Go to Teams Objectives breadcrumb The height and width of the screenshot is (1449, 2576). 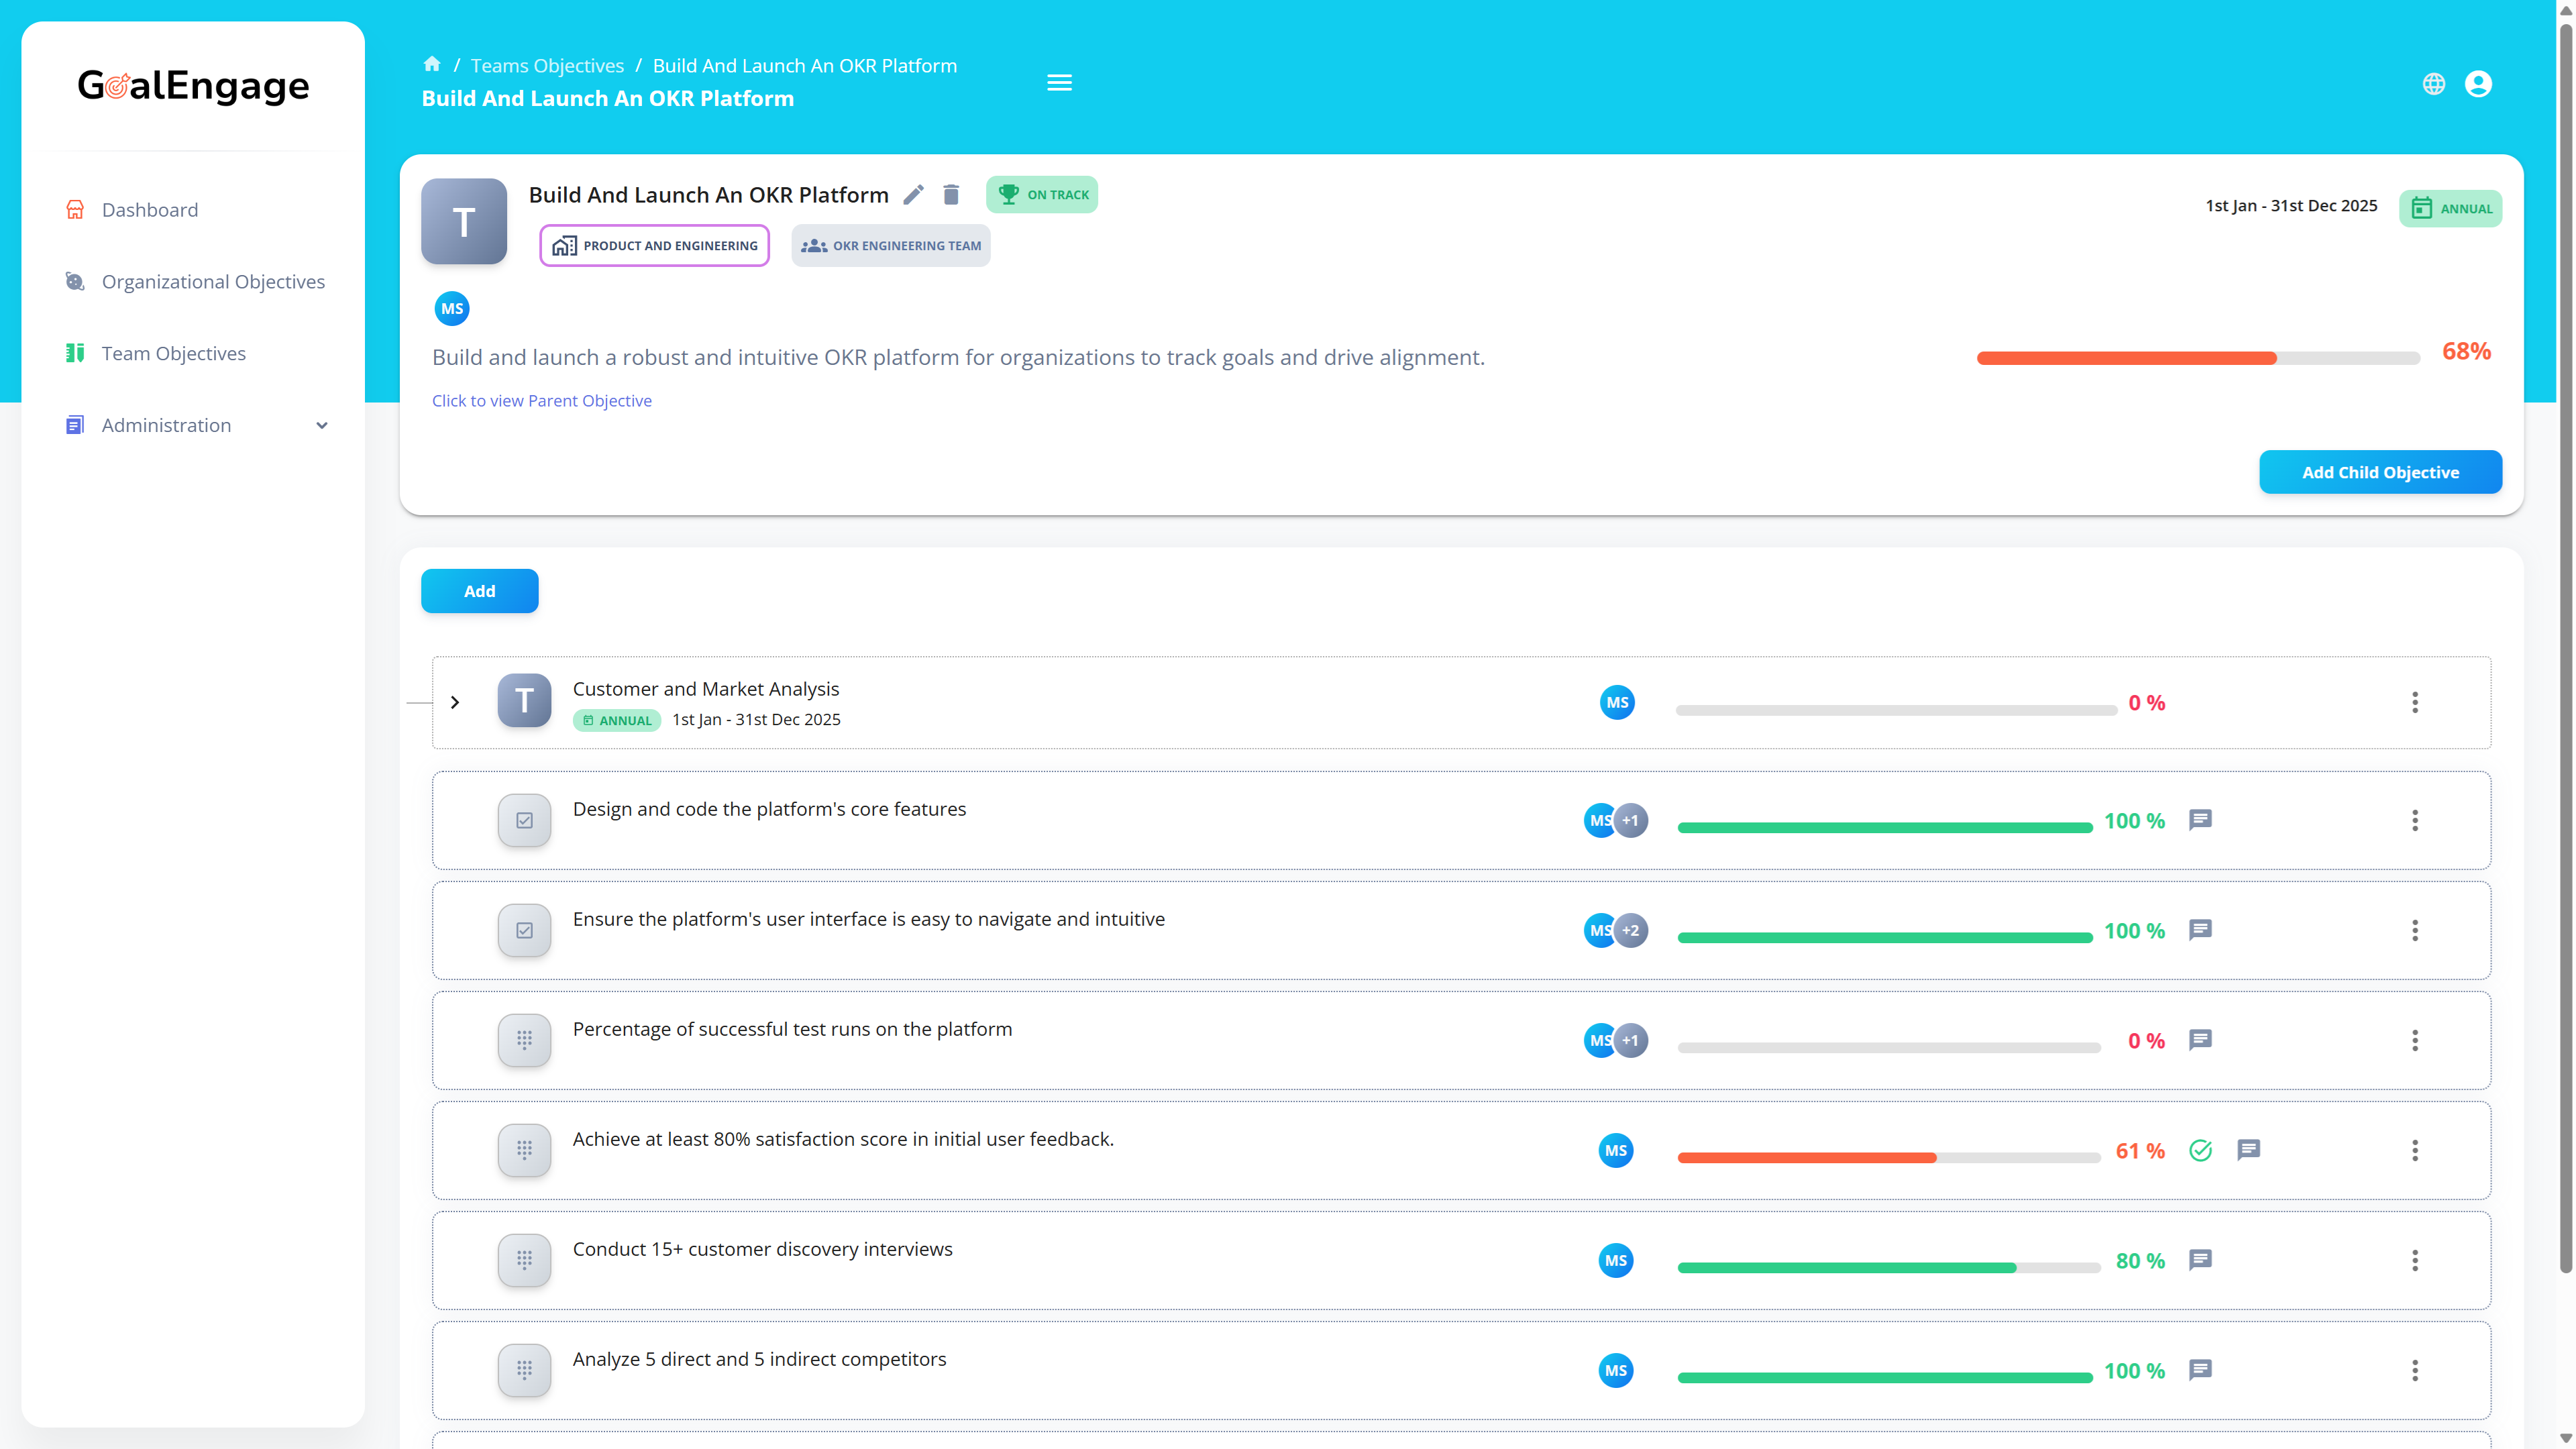point(547,66)
